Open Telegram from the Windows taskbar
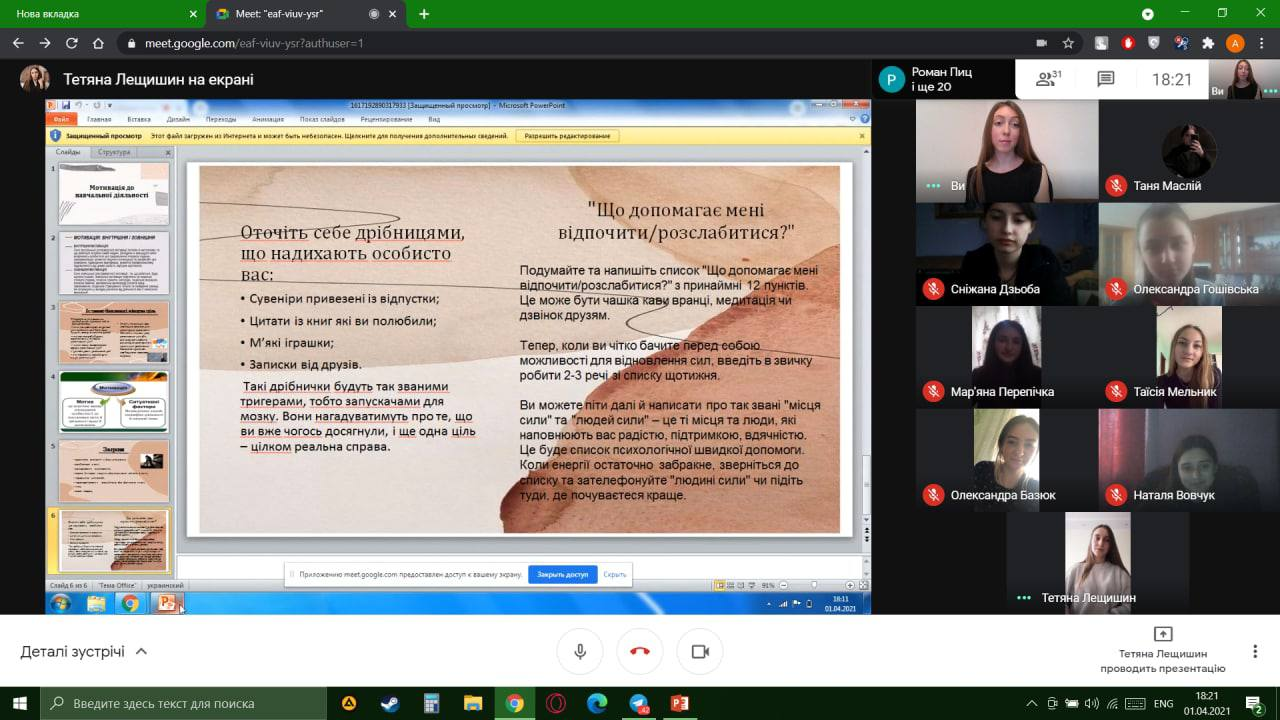Viewport: 1280px width, 720px height. (638, 703)
